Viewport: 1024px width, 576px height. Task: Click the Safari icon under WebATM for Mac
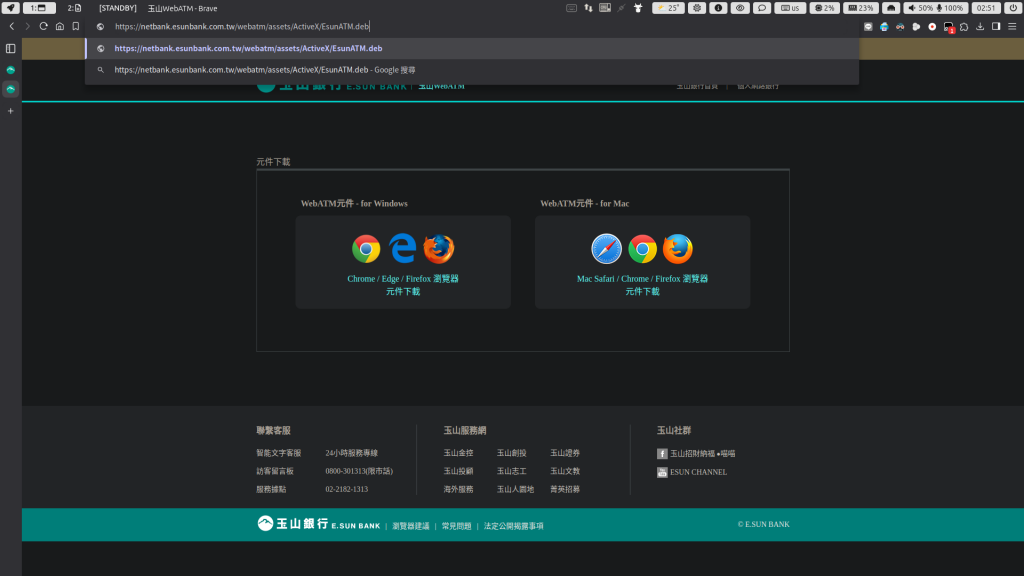pos(607,249)
